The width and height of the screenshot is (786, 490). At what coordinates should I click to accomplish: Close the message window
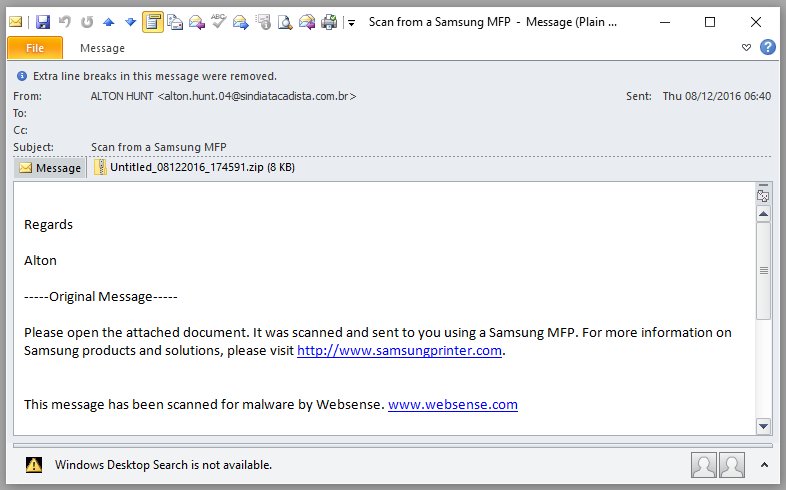click(756, 22)
